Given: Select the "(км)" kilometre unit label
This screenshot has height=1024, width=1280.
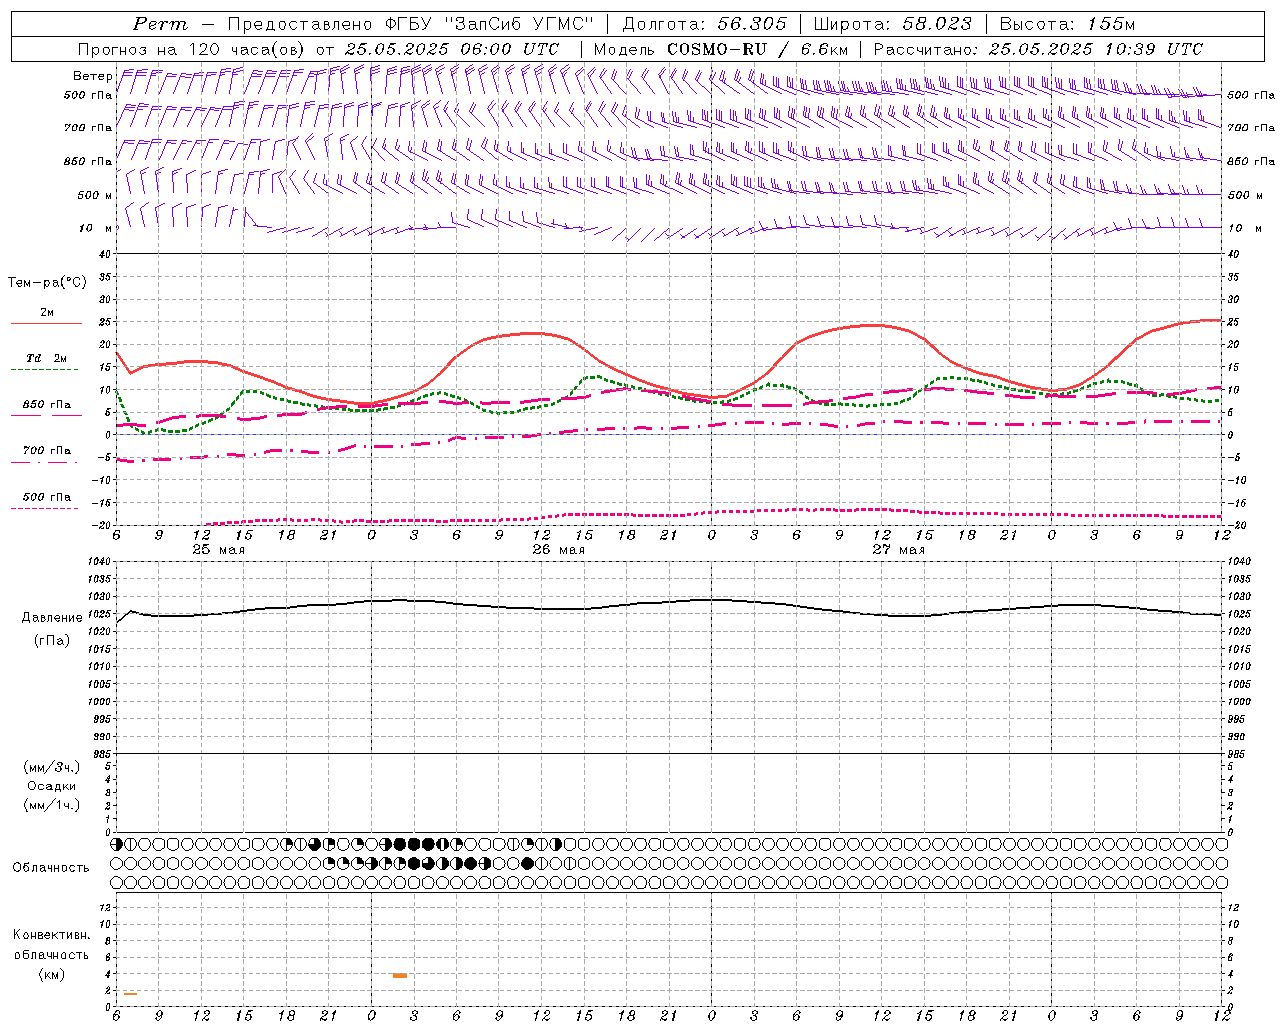Looking at the screenshot, I should [52, 974].
